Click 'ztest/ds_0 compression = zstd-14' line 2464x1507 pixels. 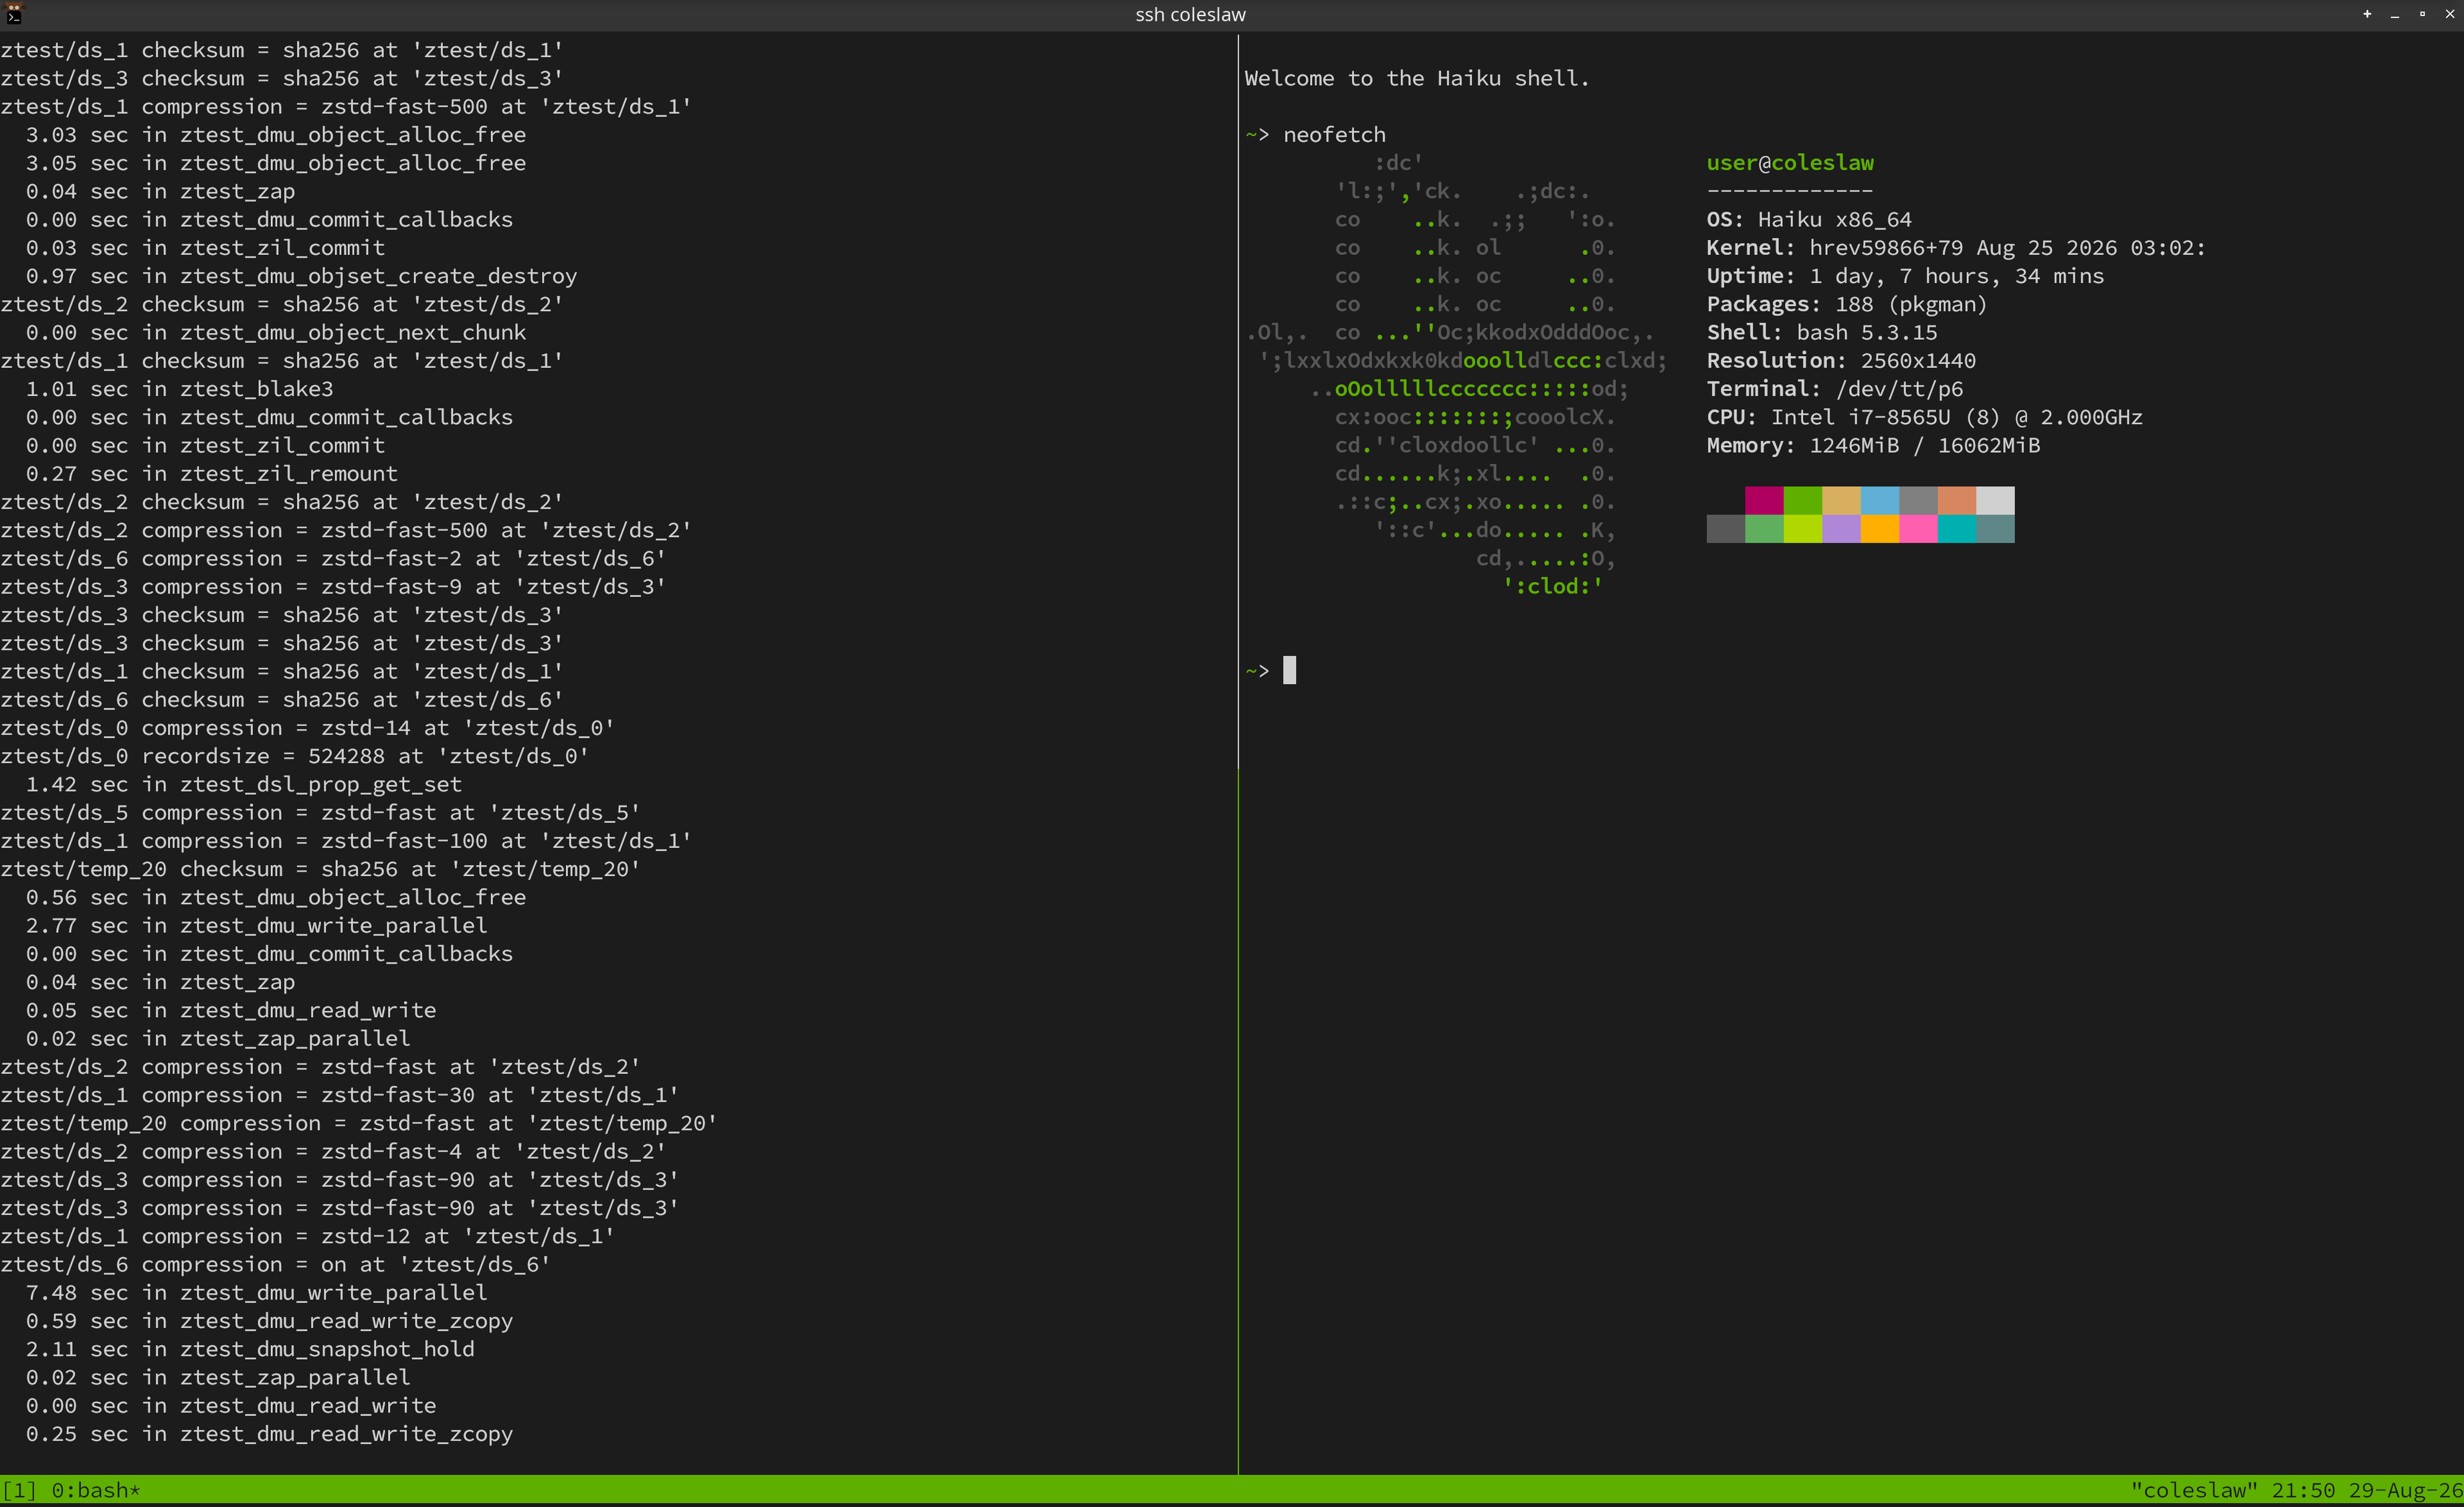pyautogui.click(x=308, y=727)
